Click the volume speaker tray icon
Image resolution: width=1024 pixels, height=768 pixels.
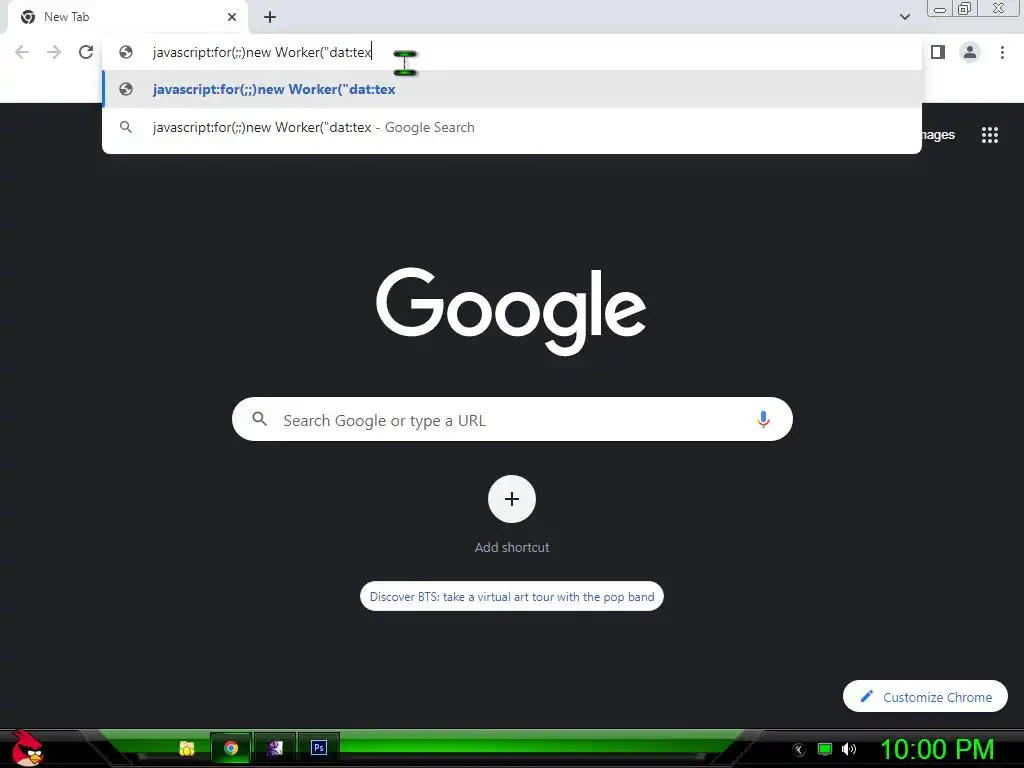pyautogui.click(x=848, y=749)
